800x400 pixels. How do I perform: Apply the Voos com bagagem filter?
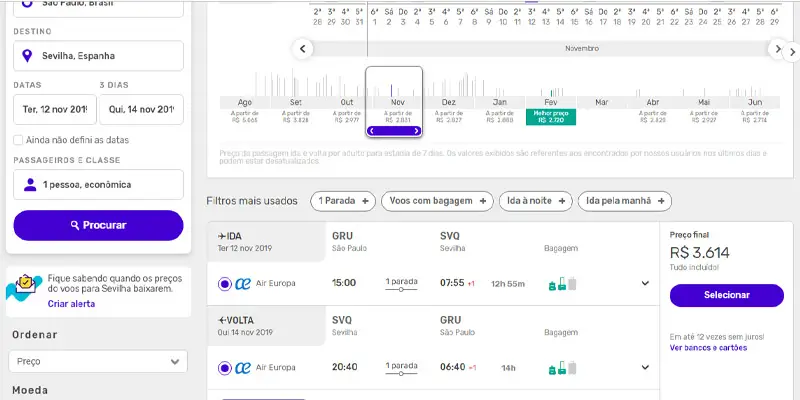(x=437, y=201)
